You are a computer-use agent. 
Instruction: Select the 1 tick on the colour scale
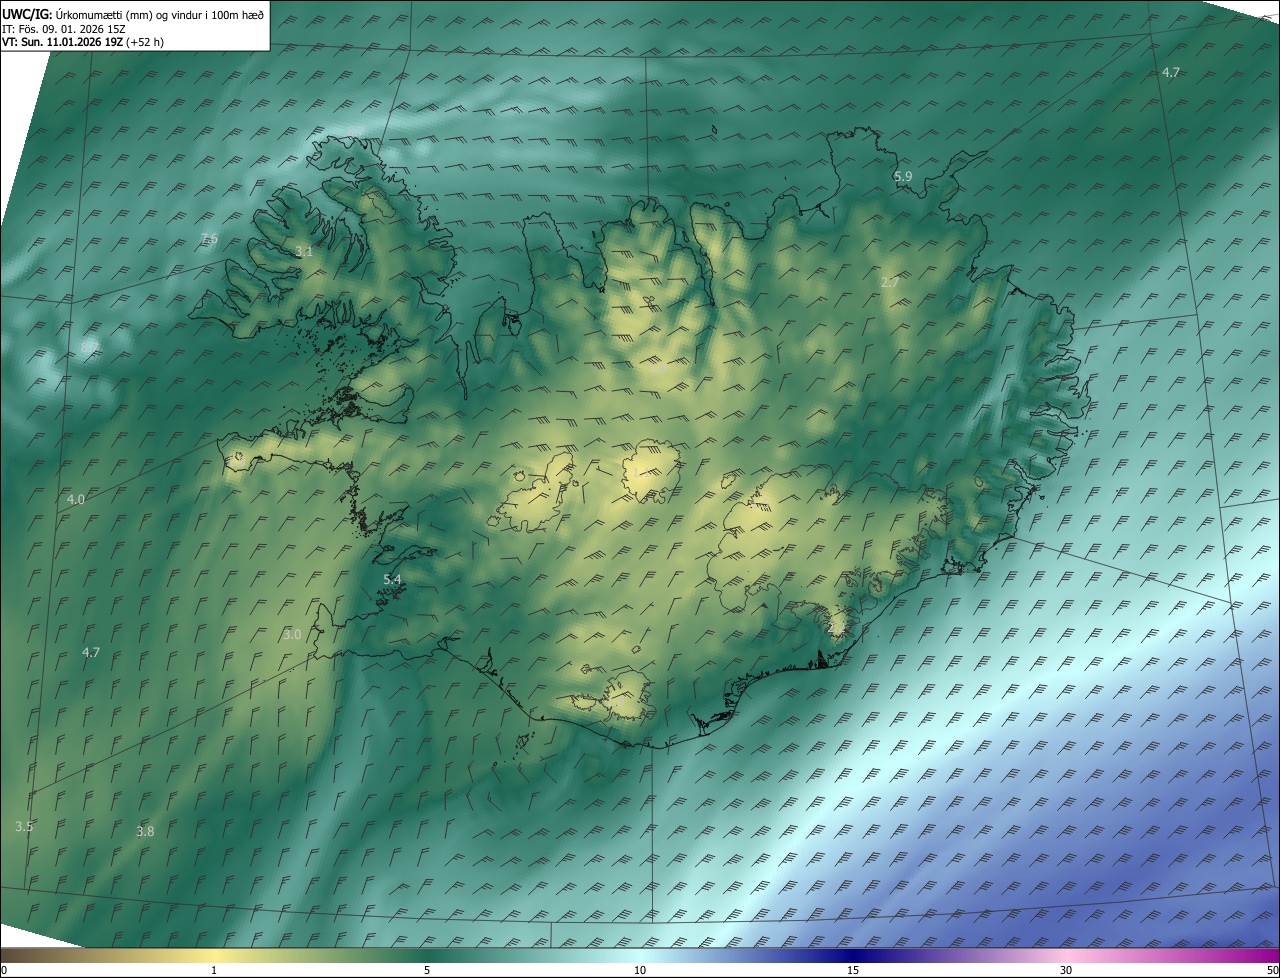[x=214, y=971]
